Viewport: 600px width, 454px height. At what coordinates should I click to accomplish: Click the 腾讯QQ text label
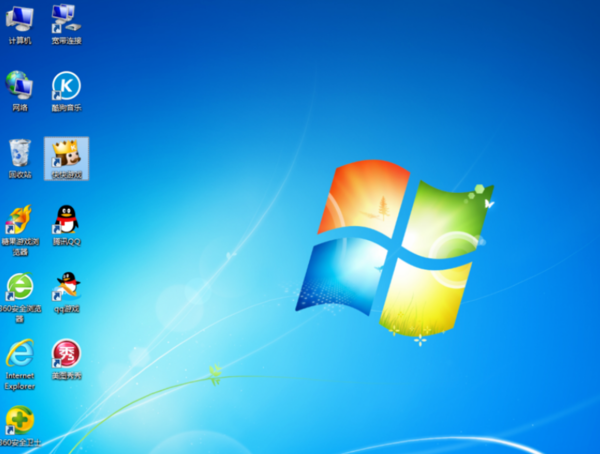pyautogui.click(x=66, y=241)
